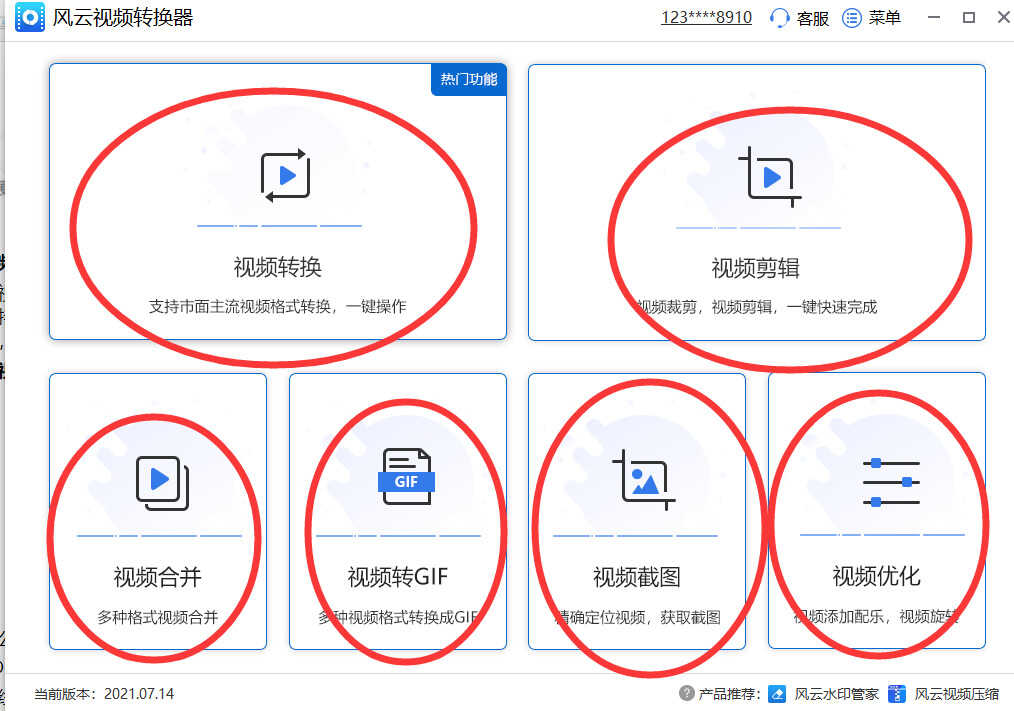Click description 精确定位视频，获取截图

click(638, 617)
